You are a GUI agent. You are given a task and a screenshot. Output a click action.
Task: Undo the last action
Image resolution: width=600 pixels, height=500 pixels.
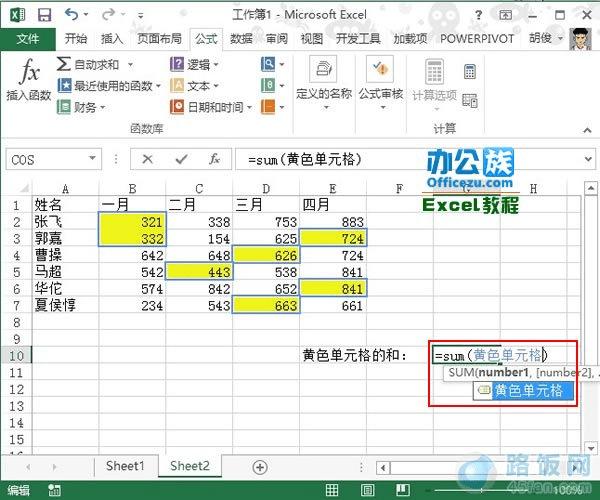coord(71,15)
